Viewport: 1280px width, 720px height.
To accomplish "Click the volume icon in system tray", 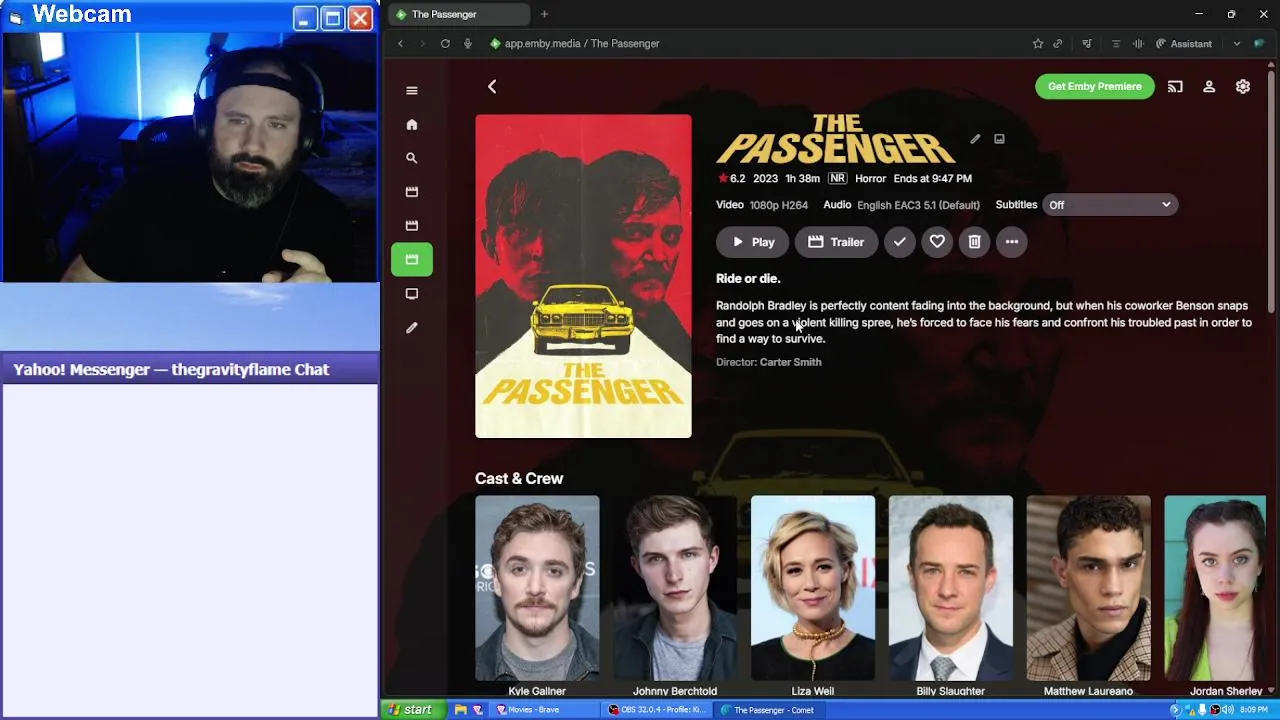I will click(x=1227, y=710).
